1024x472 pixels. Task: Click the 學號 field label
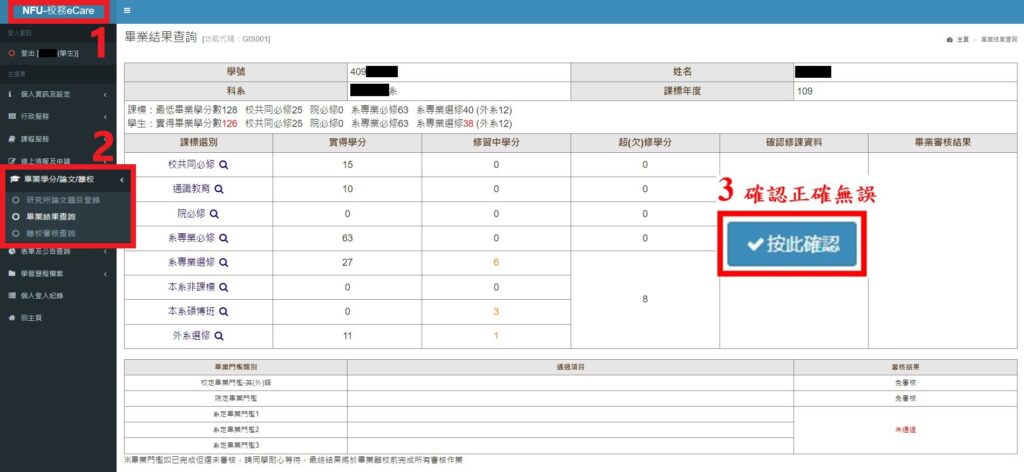coord(236,72)
